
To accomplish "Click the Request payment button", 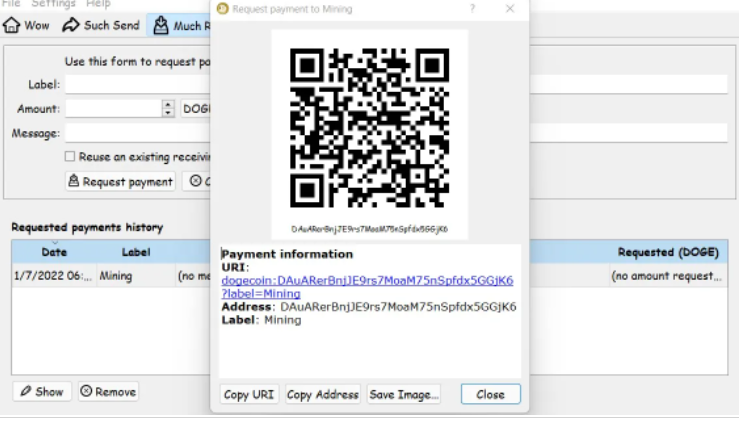I will pyautogui.click(x=121, y=182).
